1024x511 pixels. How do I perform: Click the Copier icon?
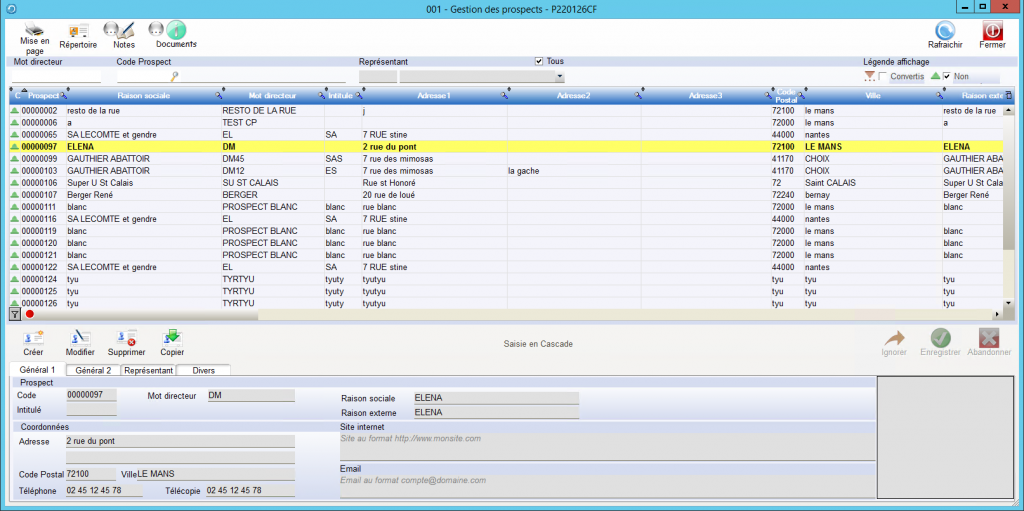click(x=172, y=338)
